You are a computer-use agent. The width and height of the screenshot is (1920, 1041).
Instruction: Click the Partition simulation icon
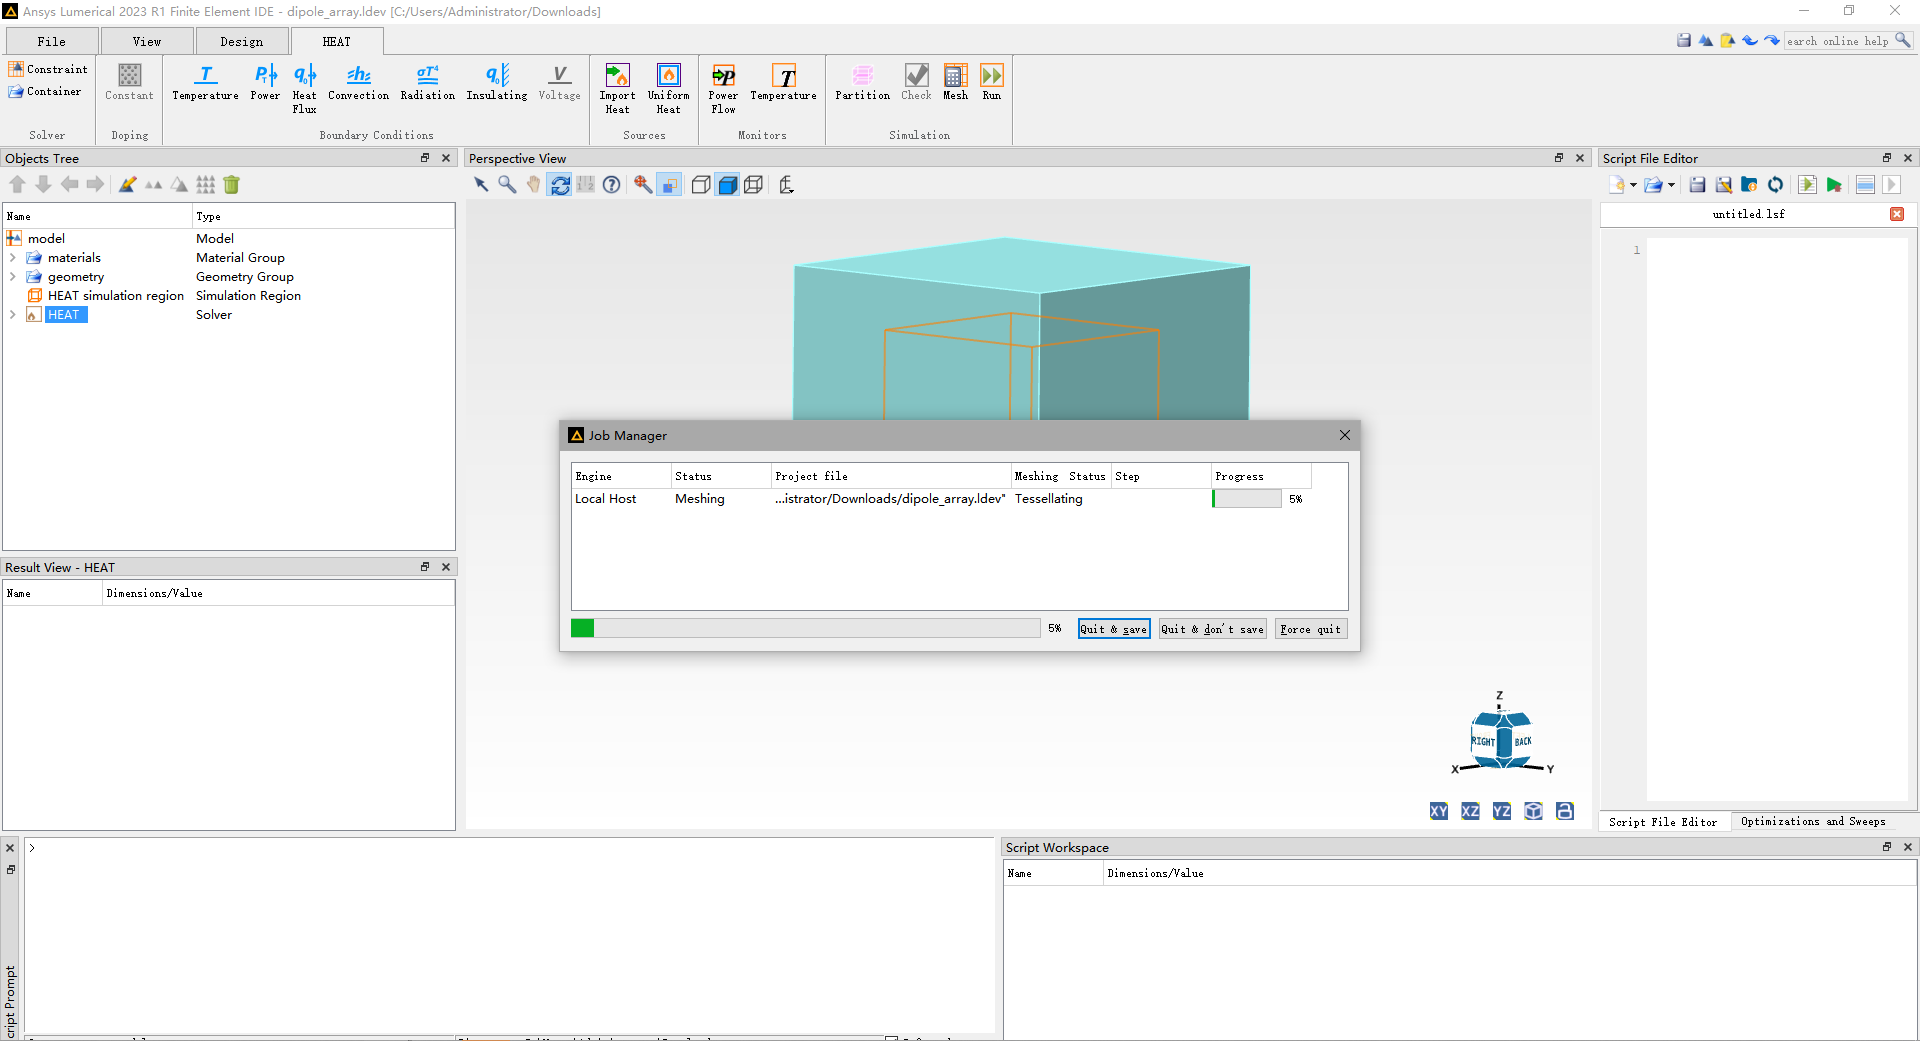coord(862,83)
